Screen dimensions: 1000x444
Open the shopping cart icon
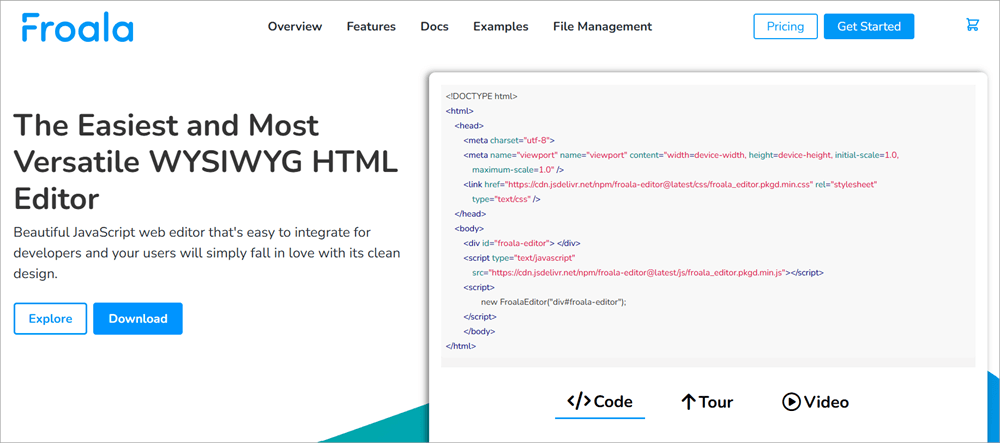(972, 26)
